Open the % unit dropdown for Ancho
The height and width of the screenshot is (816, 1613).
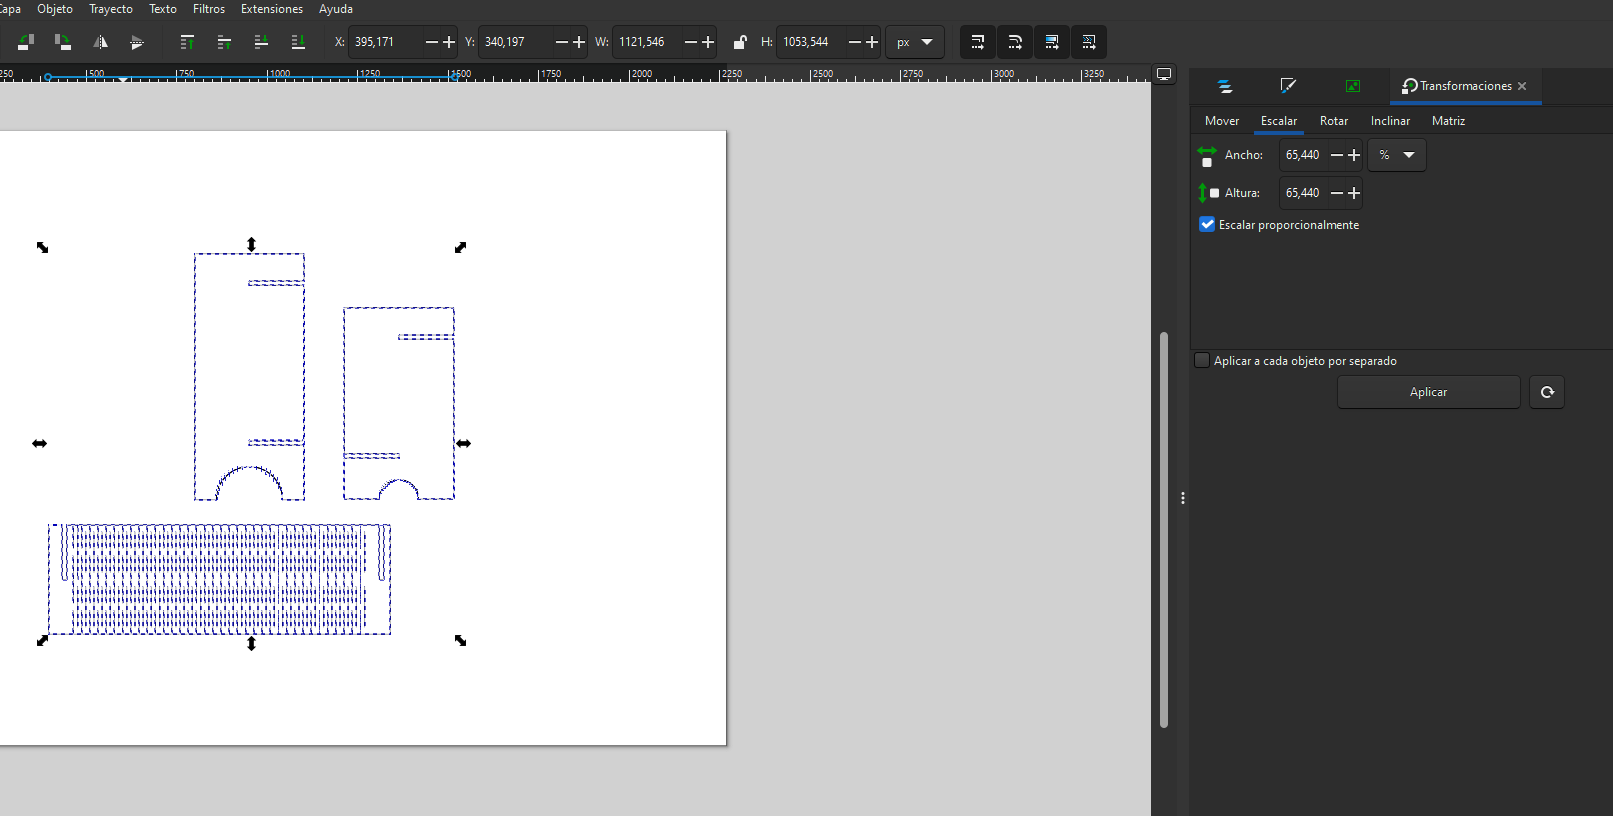pos(1396,155)
